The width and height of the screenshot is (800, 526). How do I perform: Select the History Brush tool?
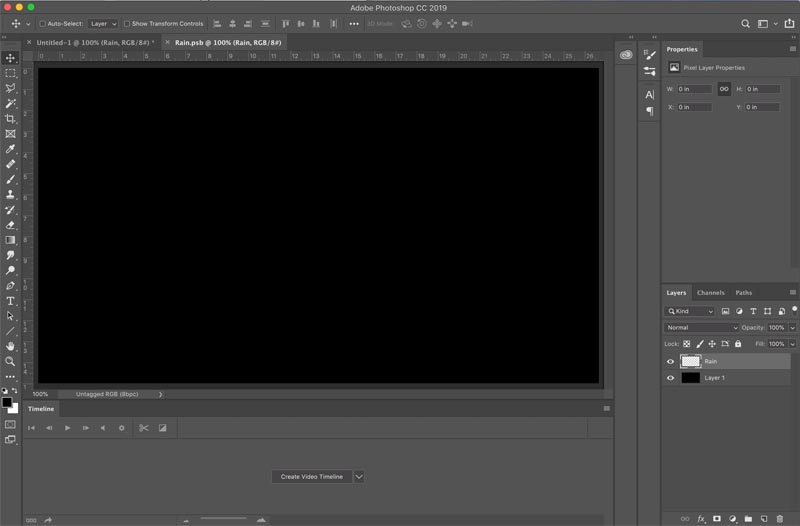coord(10,210)
